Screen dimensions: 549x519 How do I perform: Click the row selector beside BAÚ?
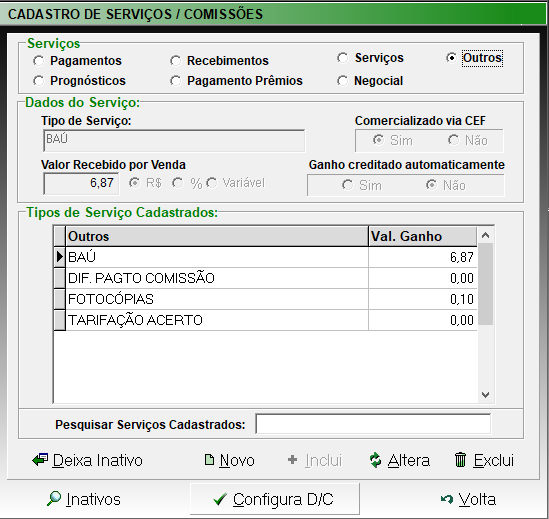click(60, 257)
